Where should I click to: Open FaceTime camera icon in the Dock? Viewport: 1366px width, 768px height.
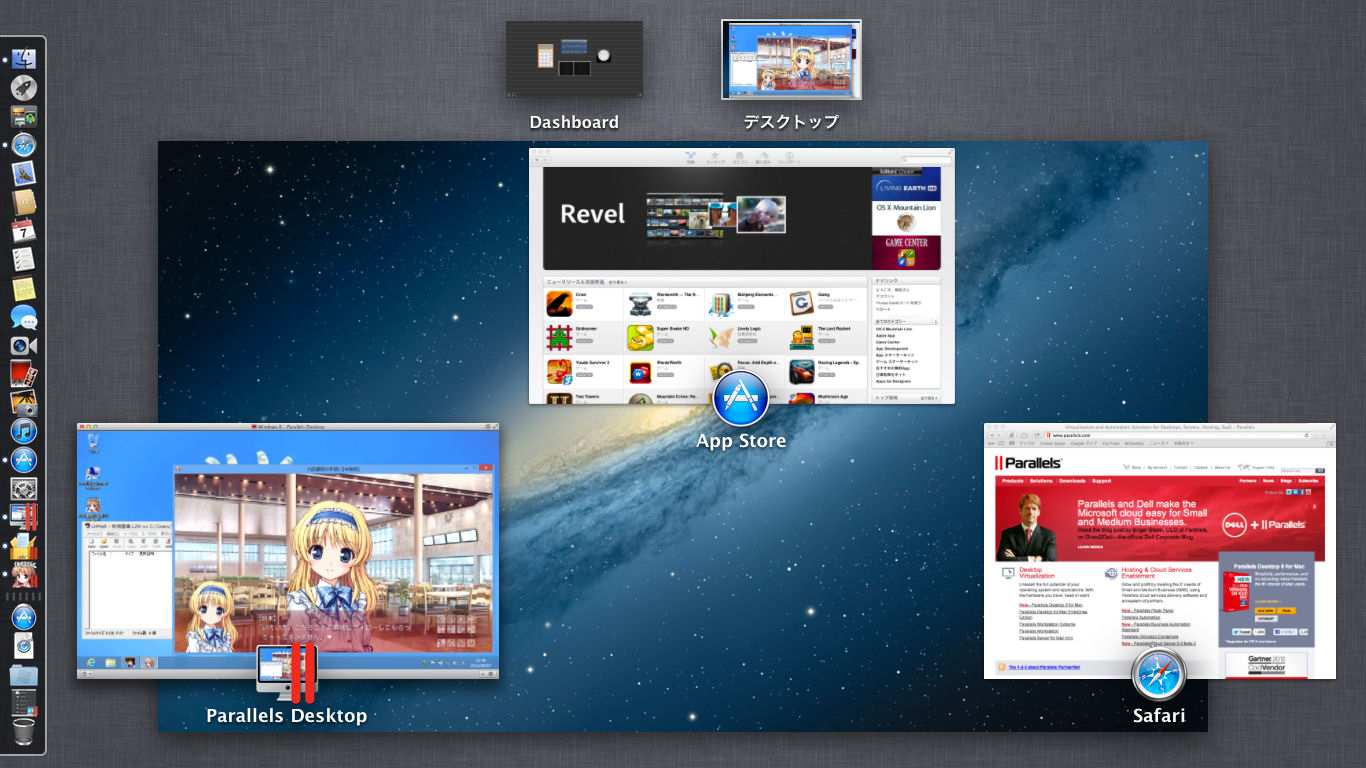(24, 346)
